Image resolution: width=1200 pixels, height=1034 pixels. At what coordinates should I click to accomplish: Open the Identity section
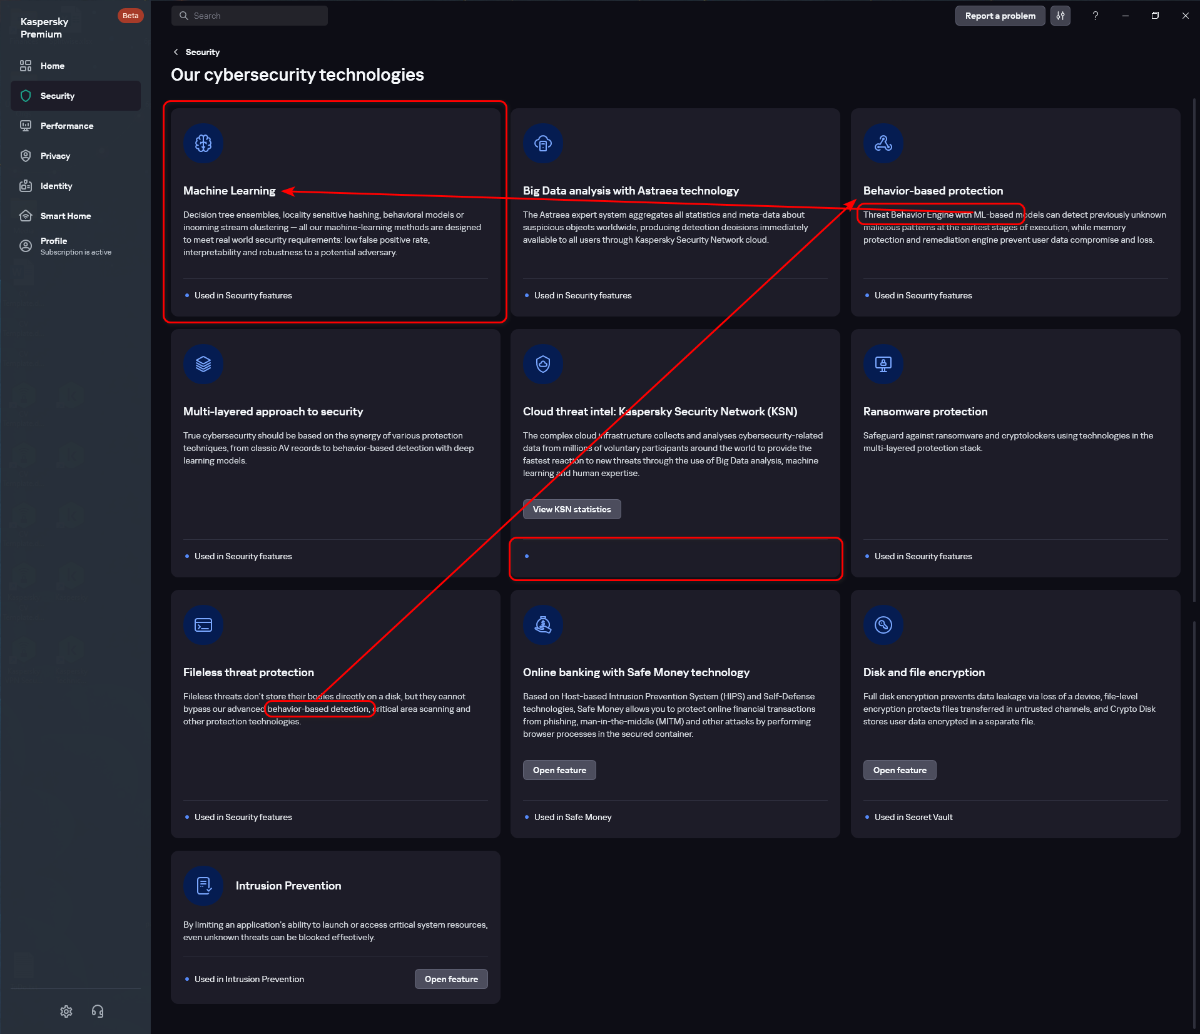[x=76, y=186]
